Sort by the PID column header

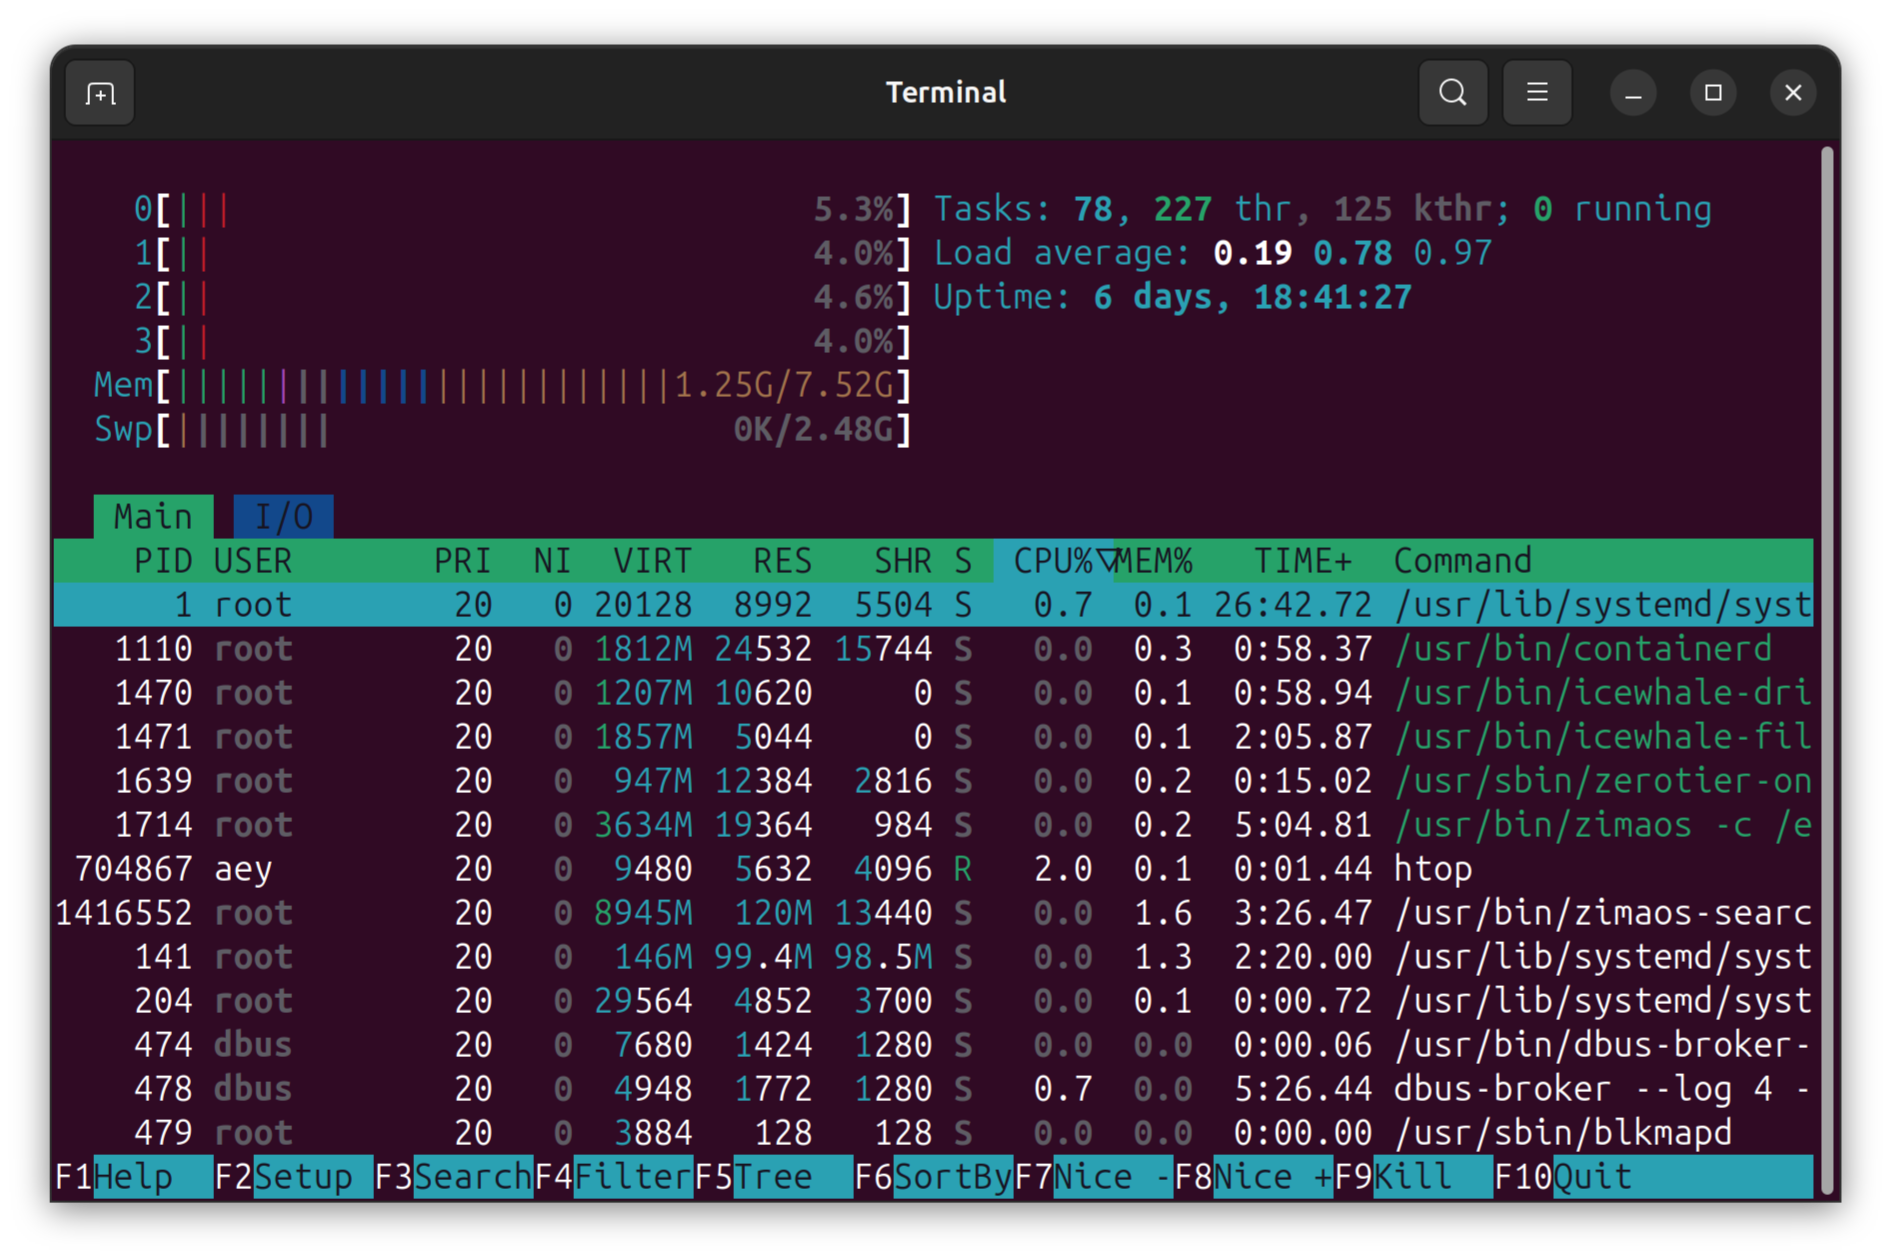(x=163, y=561)
